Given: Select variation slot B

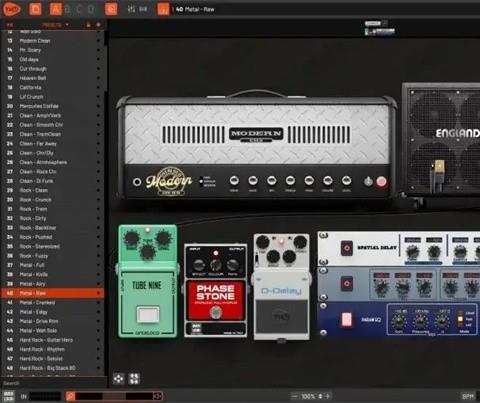Looking at the screenshot, I should coord(67,9).
